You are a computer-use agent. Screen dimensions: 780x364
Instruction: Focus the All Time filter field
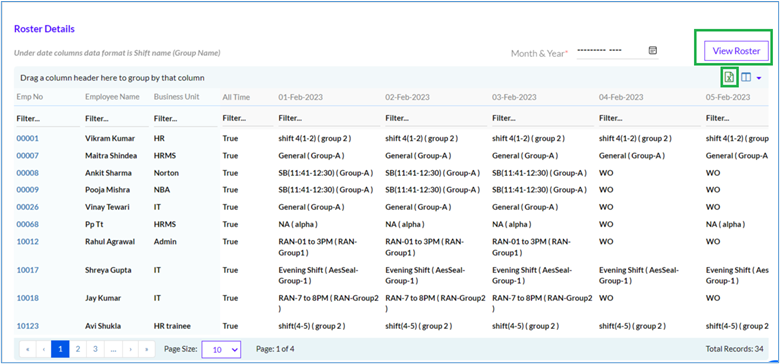[247, 119]
